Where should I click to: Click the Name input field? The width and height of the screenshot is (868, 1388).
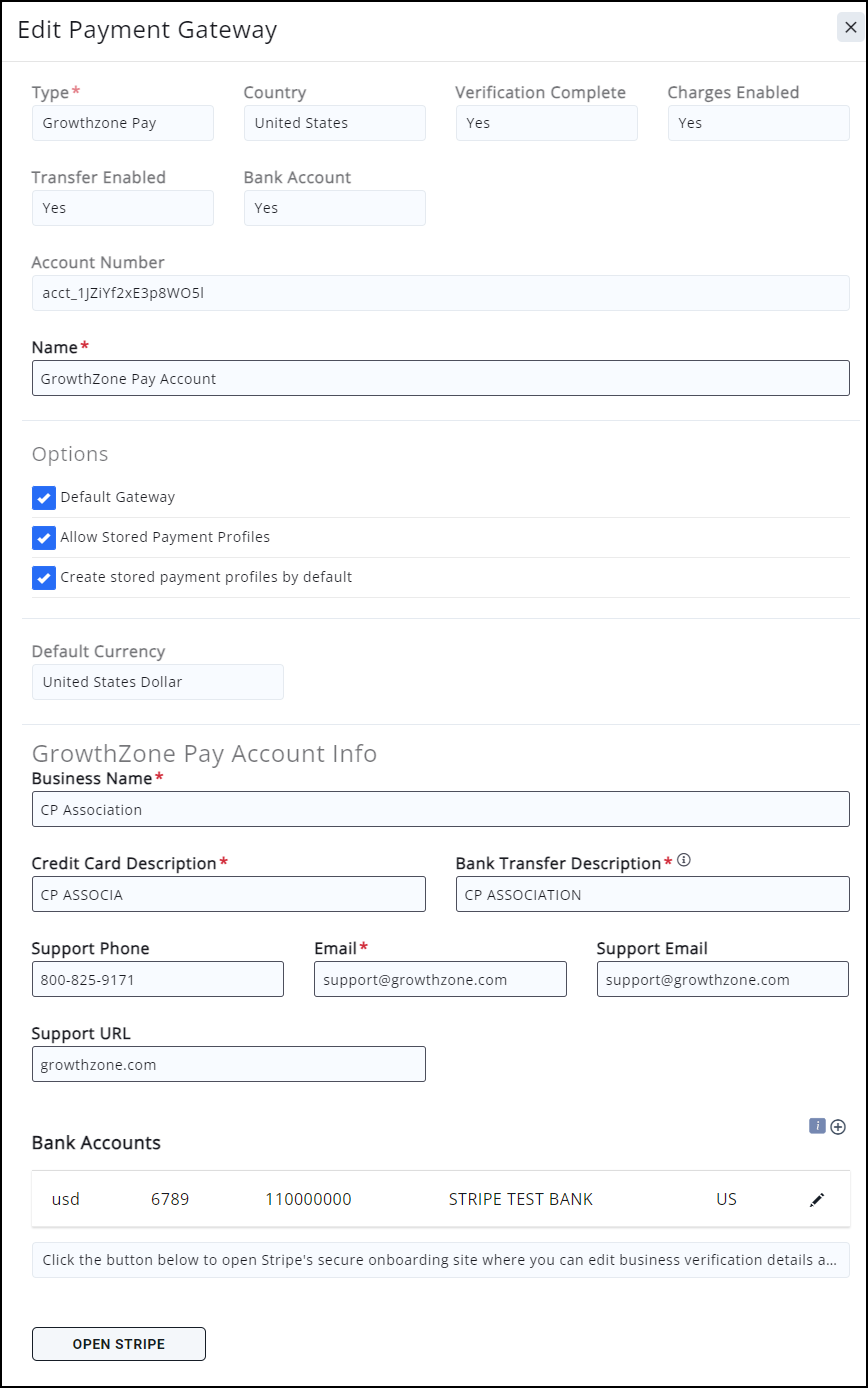[441, 379]
